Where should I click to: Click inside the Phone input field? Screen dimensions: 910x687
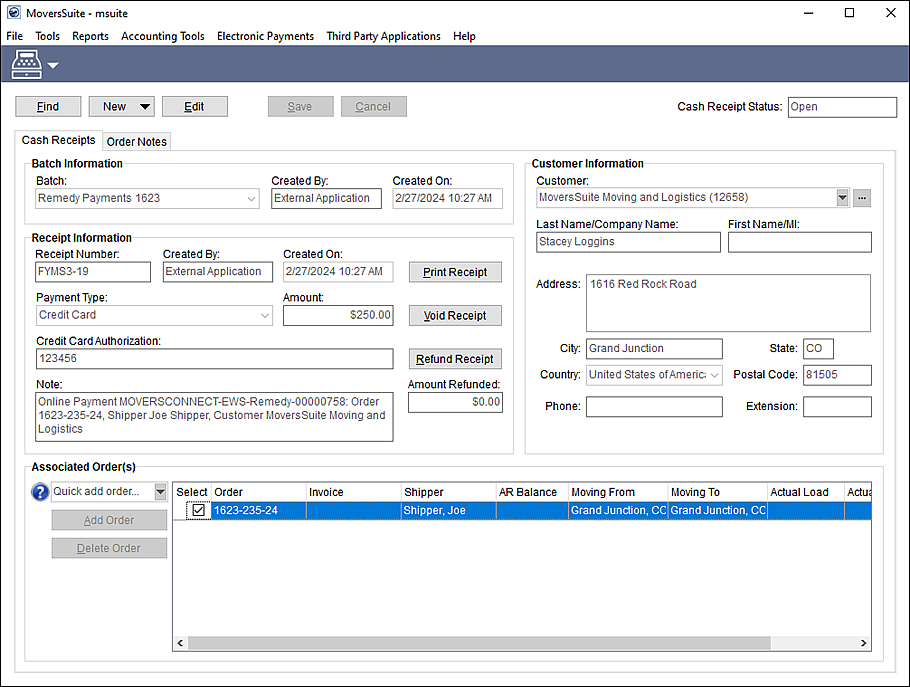coord(654,407)
